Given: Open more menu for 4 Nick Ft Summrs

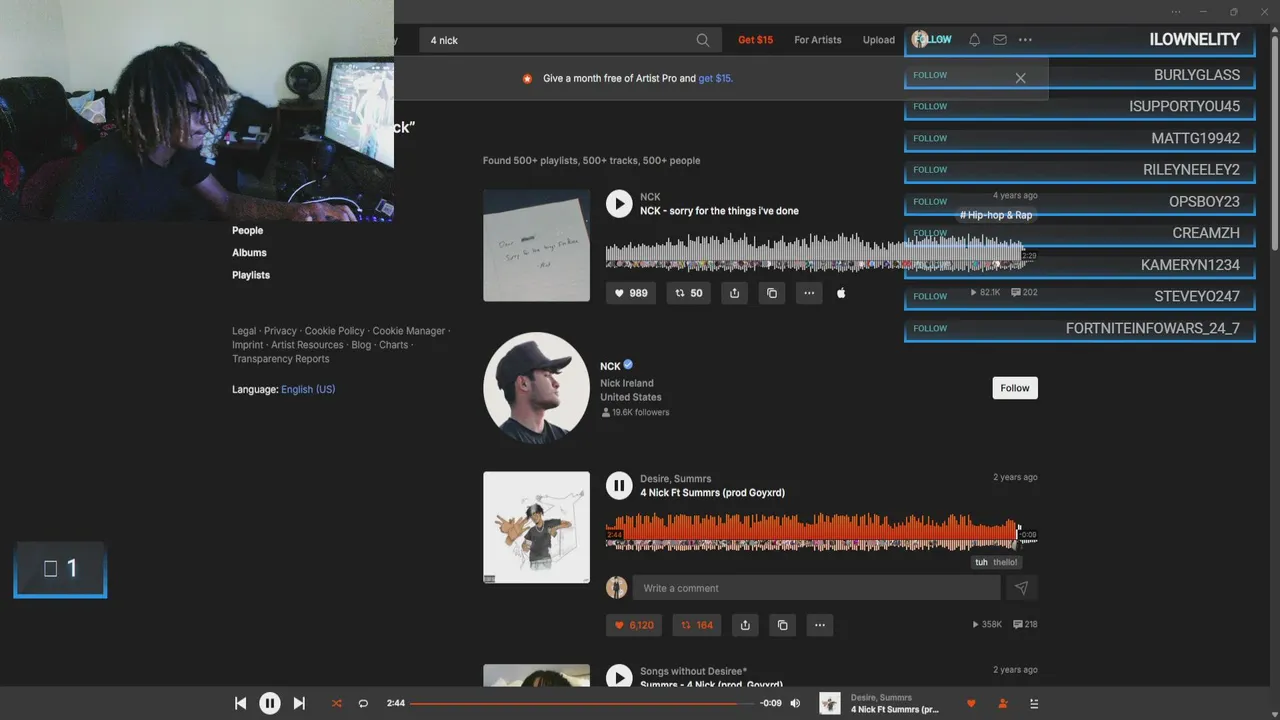Looking at the screenshot, I should pos(819,625).
